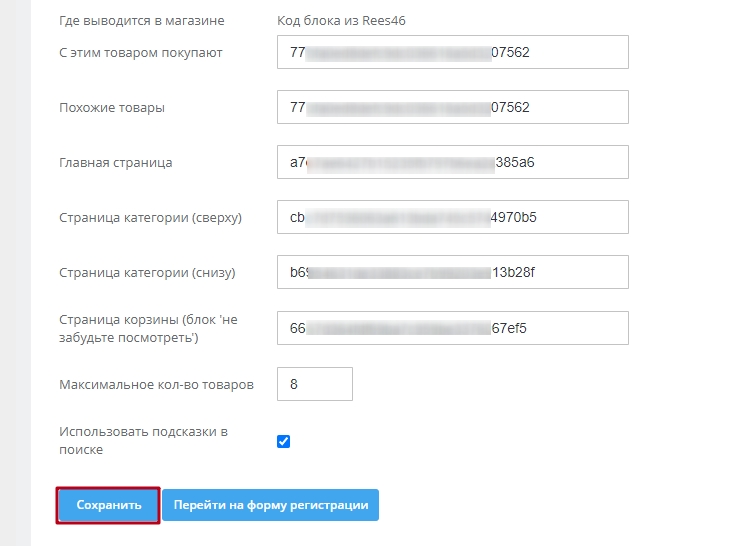
Task: Focus the 'Похожие товары' block code input
Action: point(452,107)
